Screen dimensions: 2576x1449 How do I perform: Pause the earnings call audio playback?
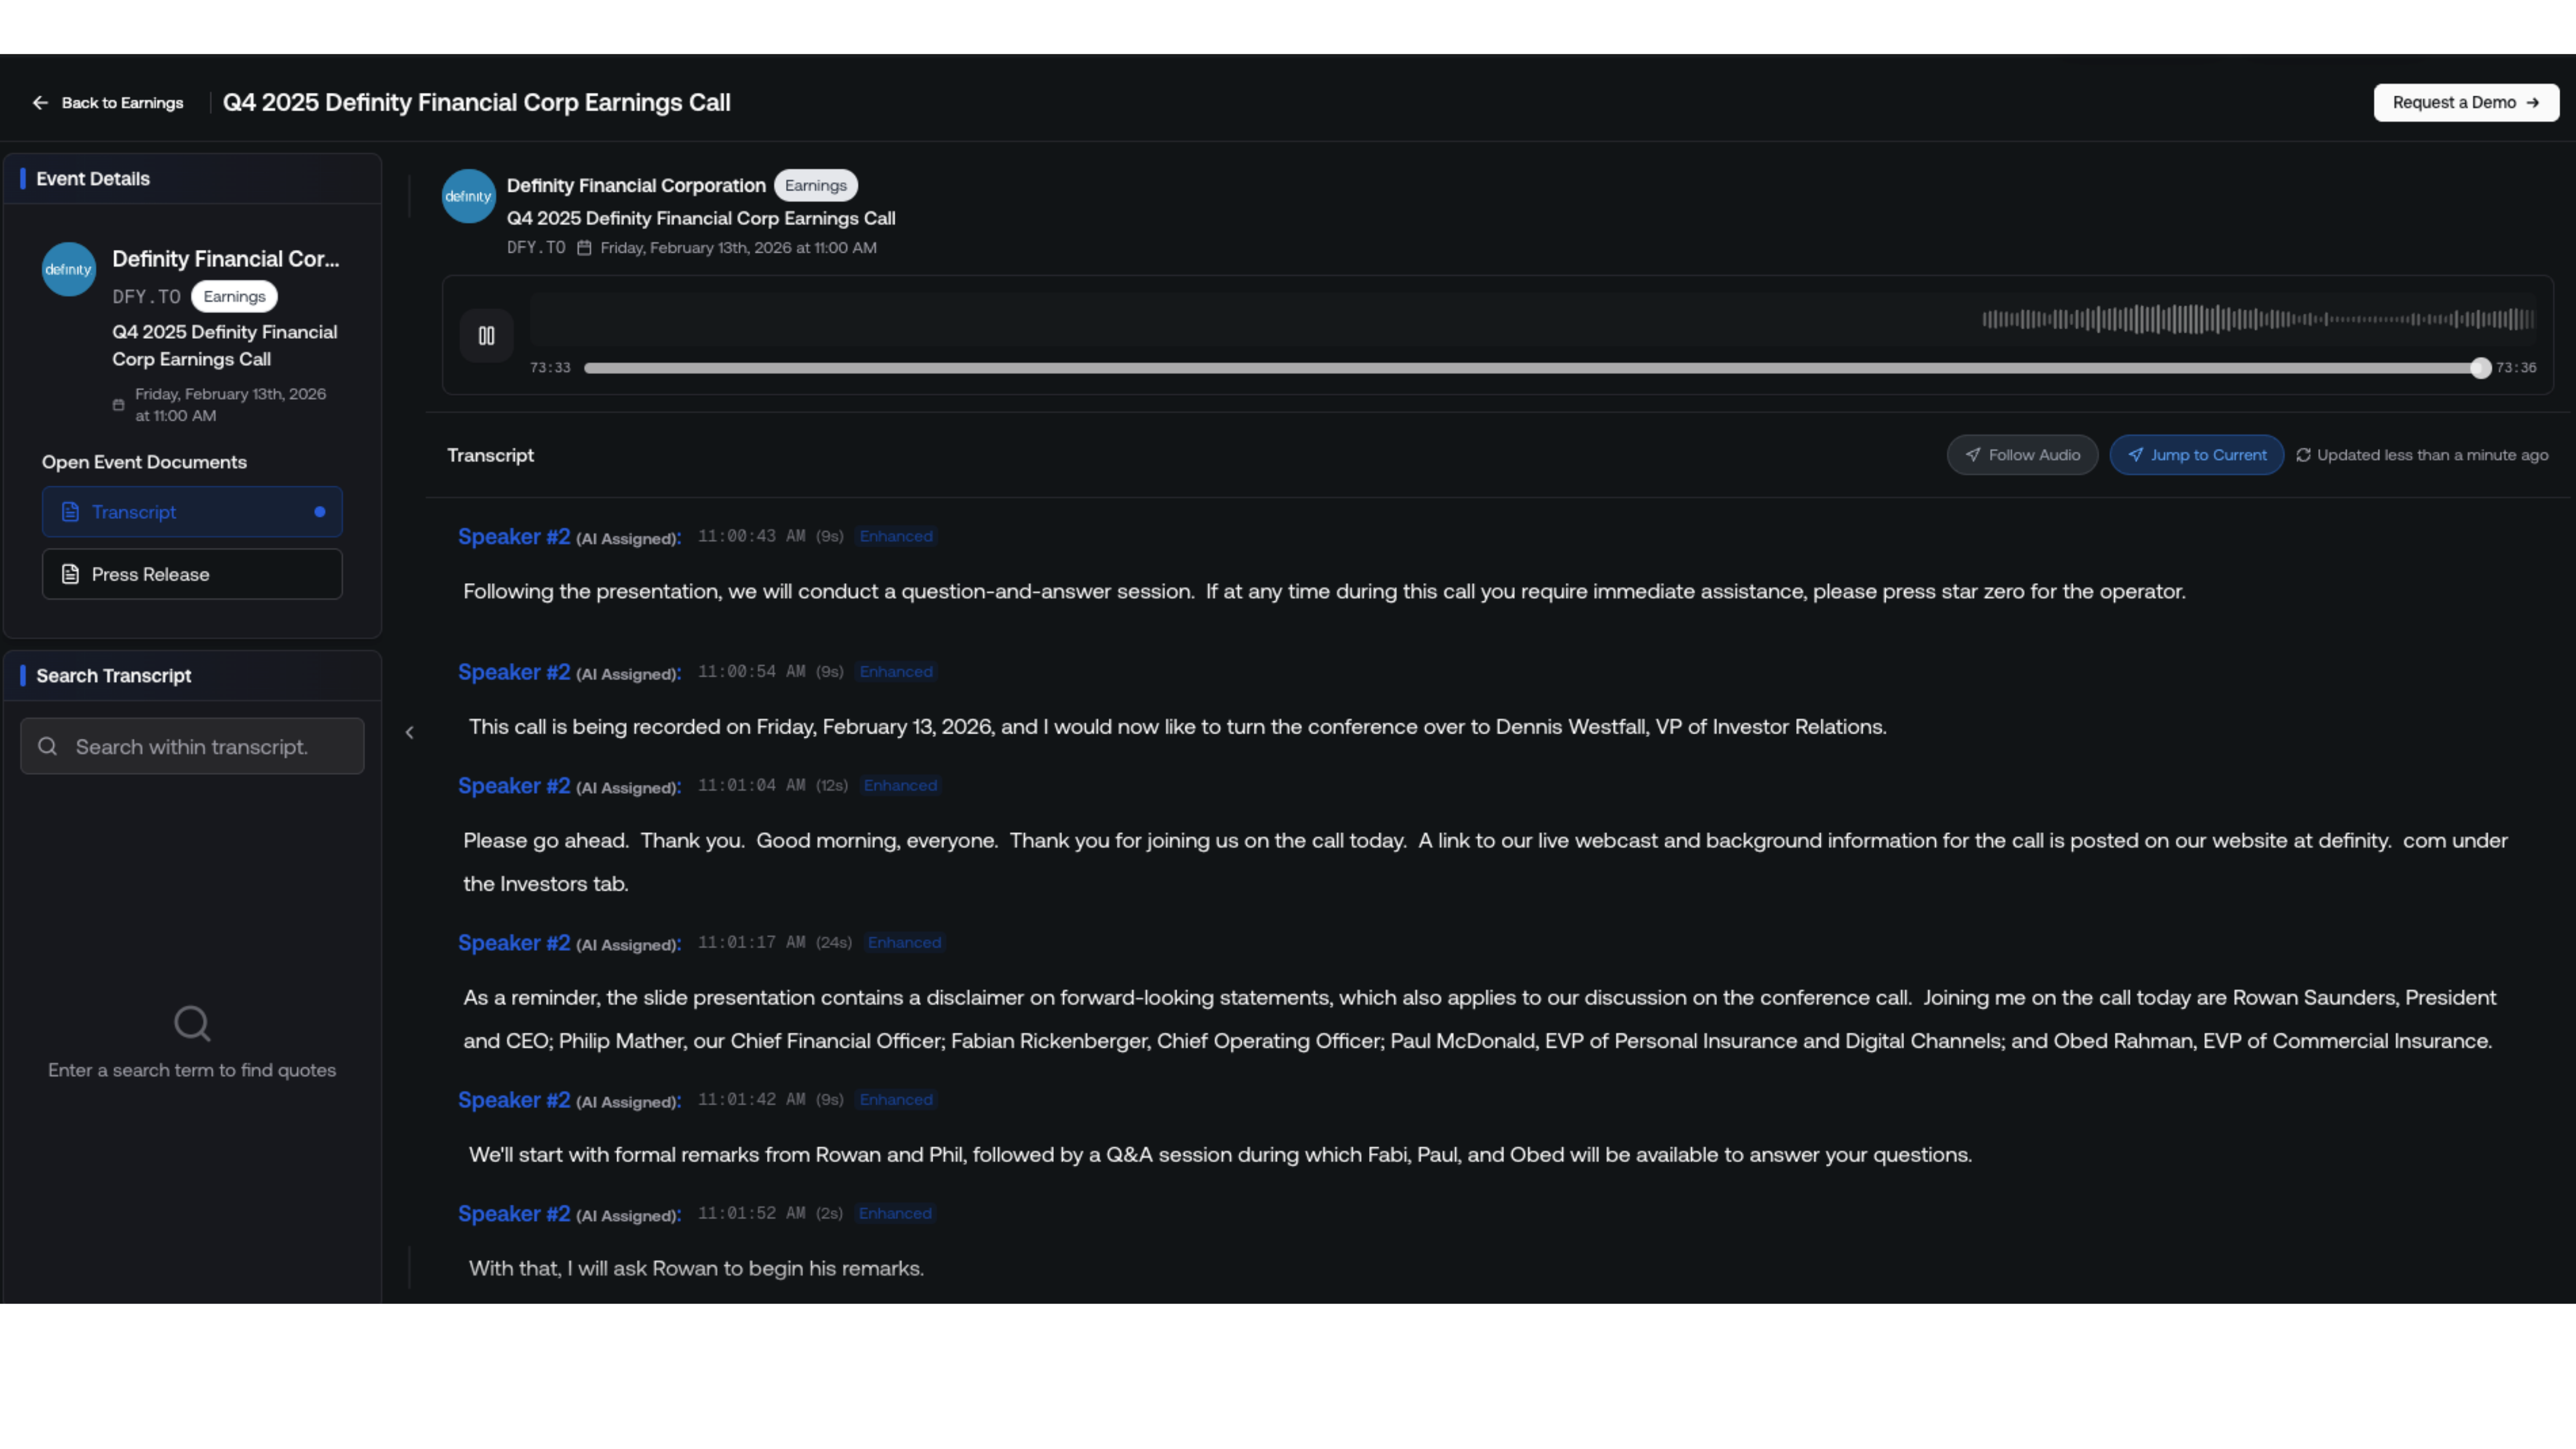tap(486, 335)
